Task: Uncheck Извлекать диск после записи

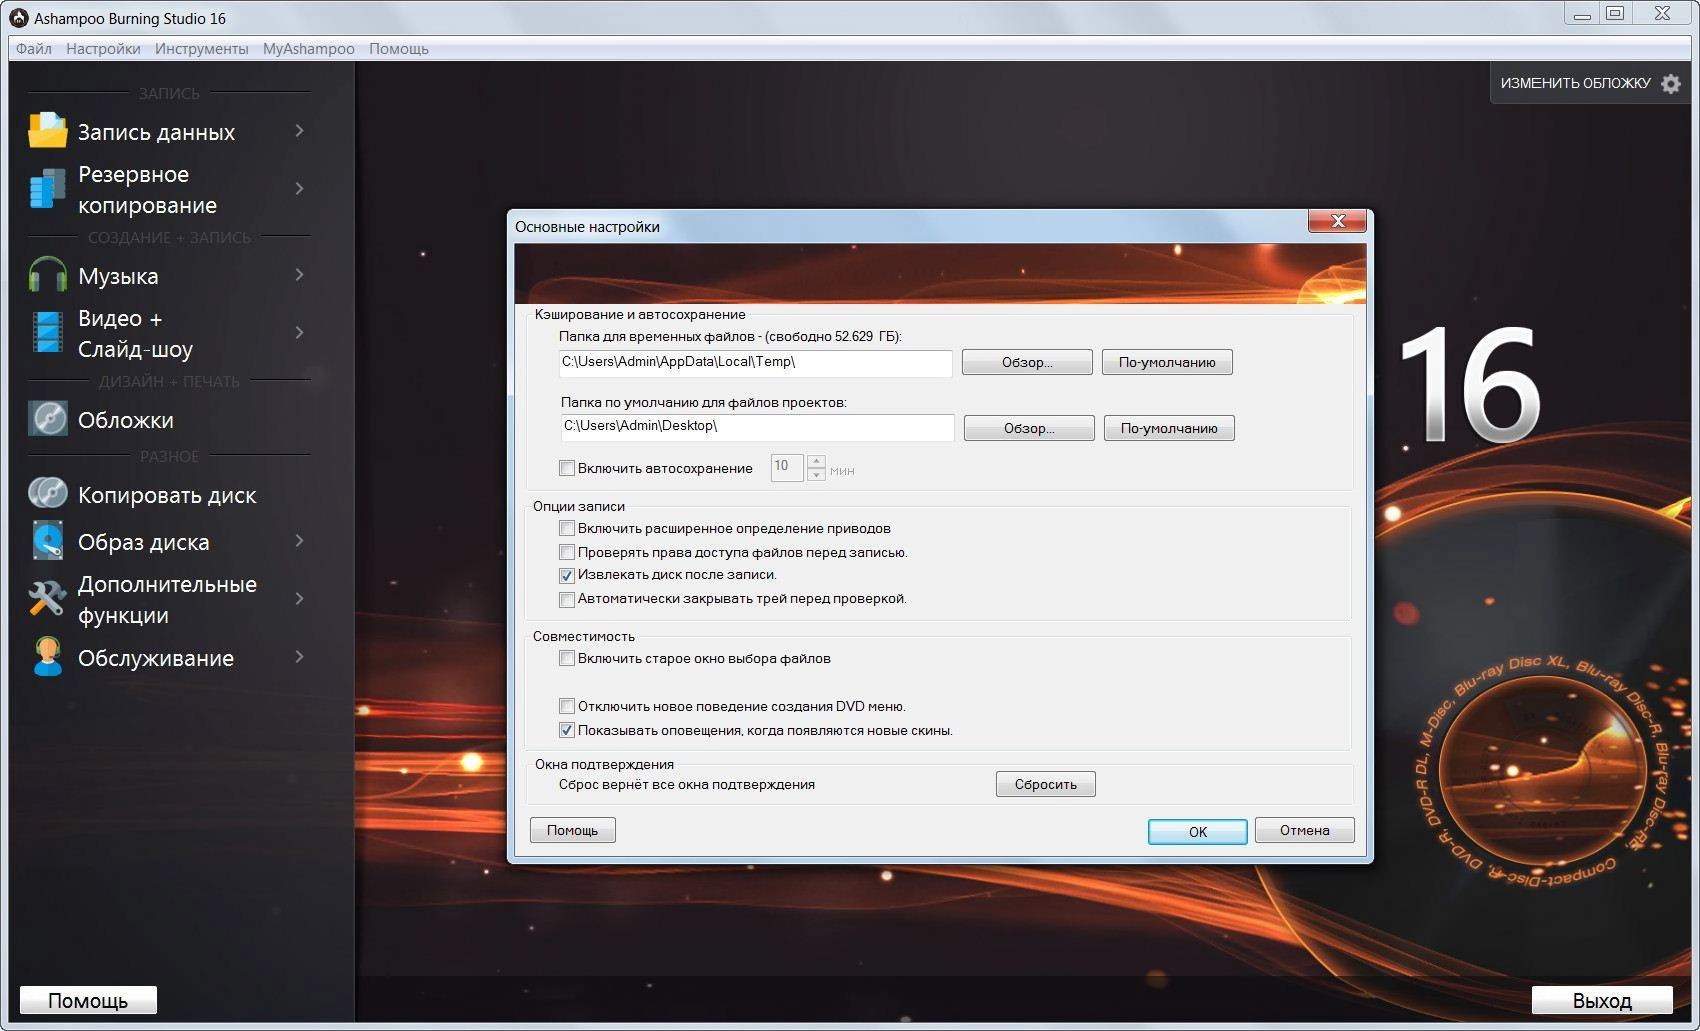Action: click(567, 575)
